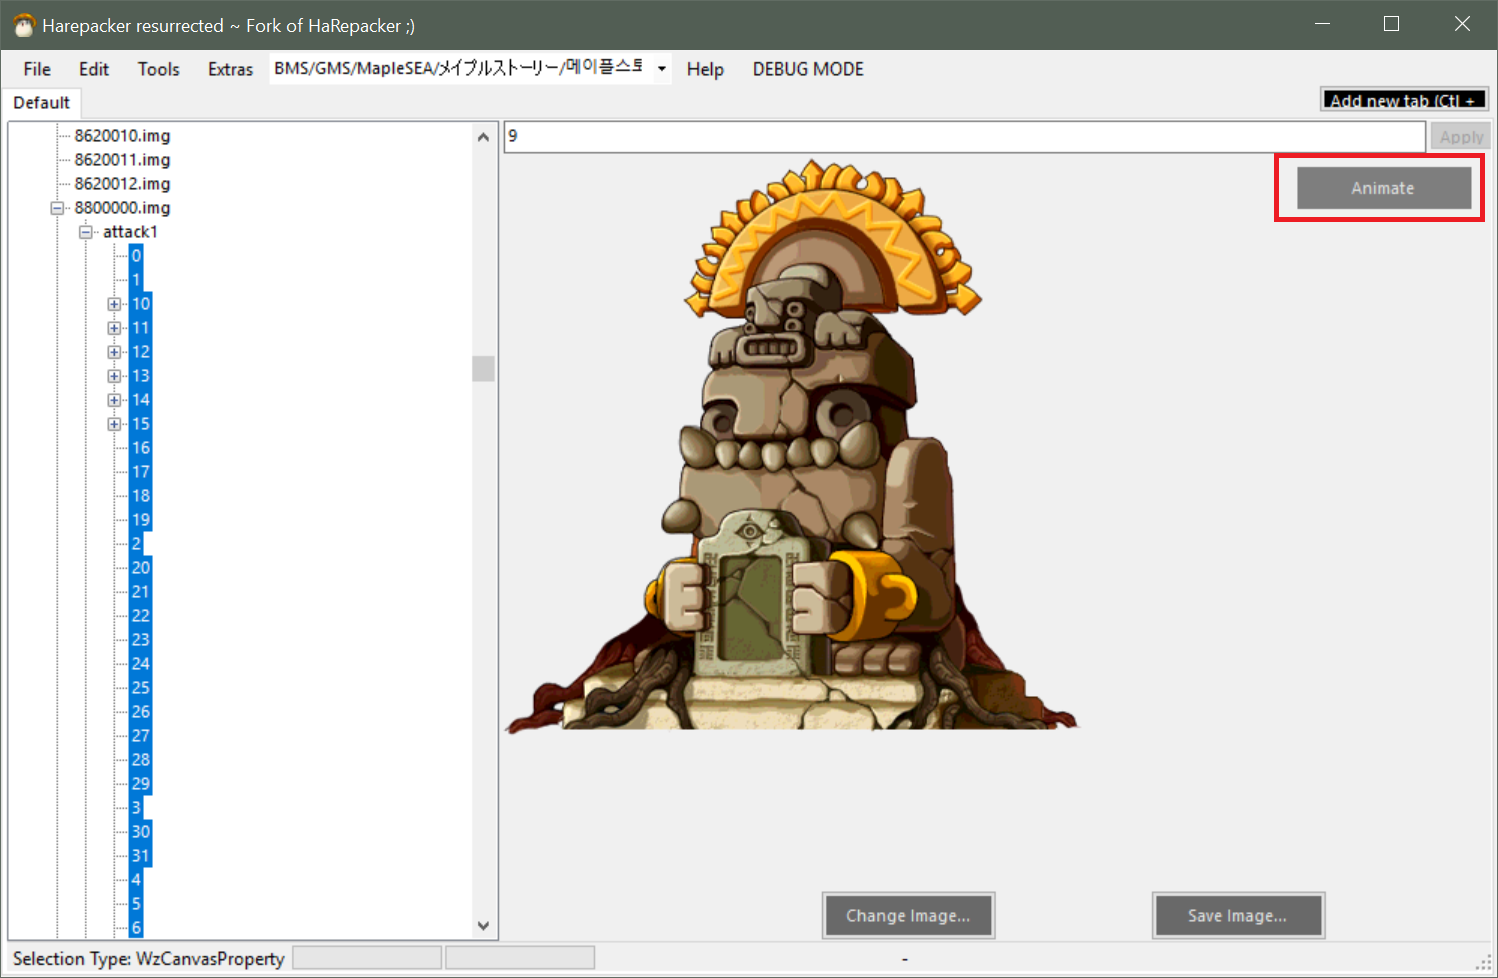The height and width of the screenshot is (978, 1498).
Task: Open the File menu
Action: (36, 69)
